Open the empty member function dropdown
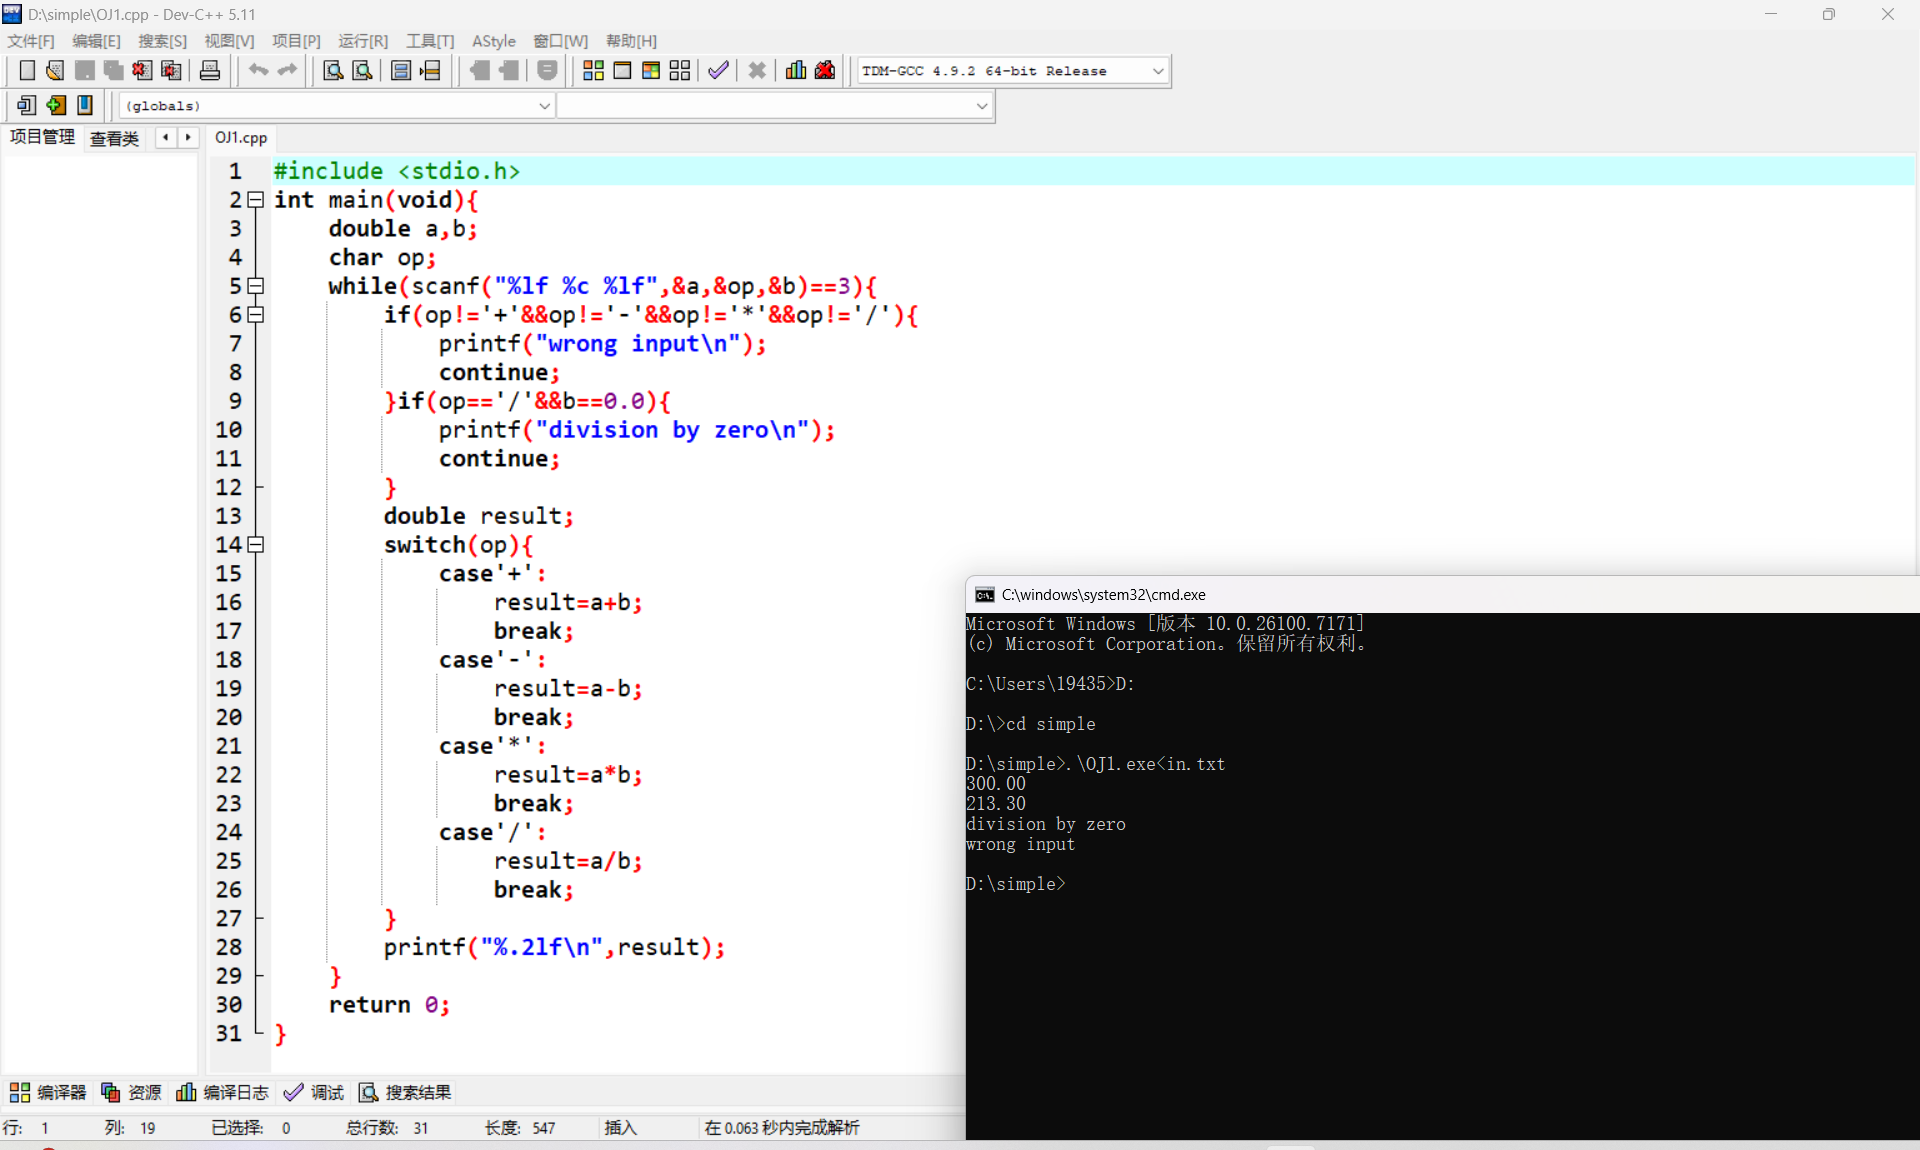Image resolution: width=1920 pixels, height=1150 pixels. point(981,106)
